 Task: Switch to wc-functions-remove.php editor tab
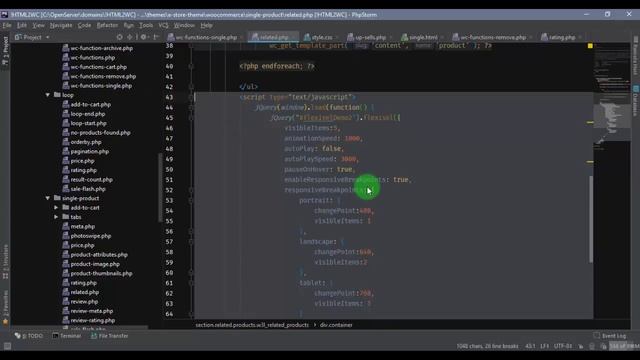492,37
